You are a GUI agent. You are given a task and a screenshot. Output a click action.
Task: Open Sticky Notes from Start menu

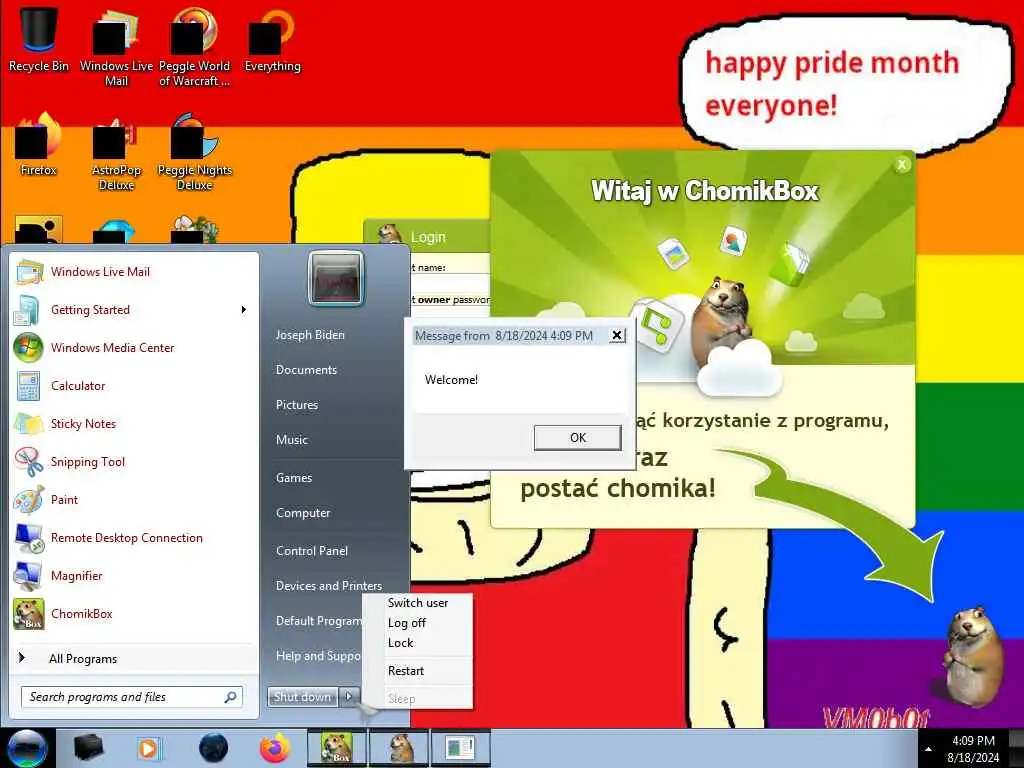pos(135,423)
